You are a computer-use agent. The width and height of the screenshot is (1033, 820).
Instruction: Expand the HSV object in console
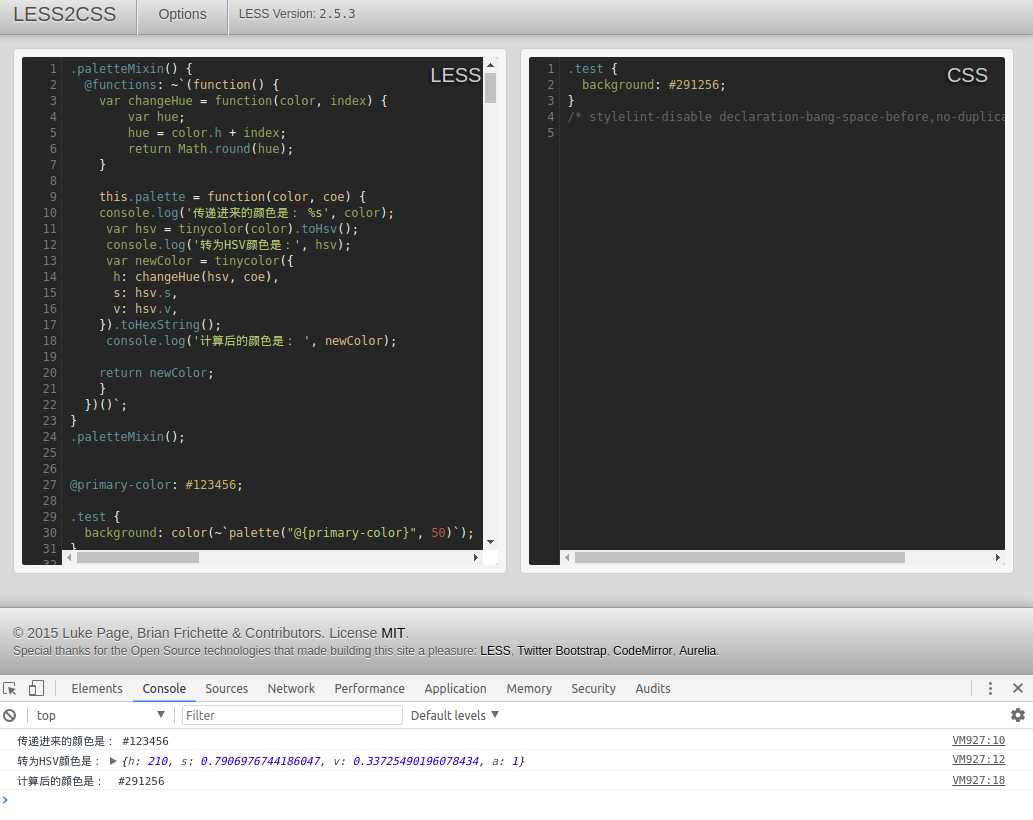(113, 761)
